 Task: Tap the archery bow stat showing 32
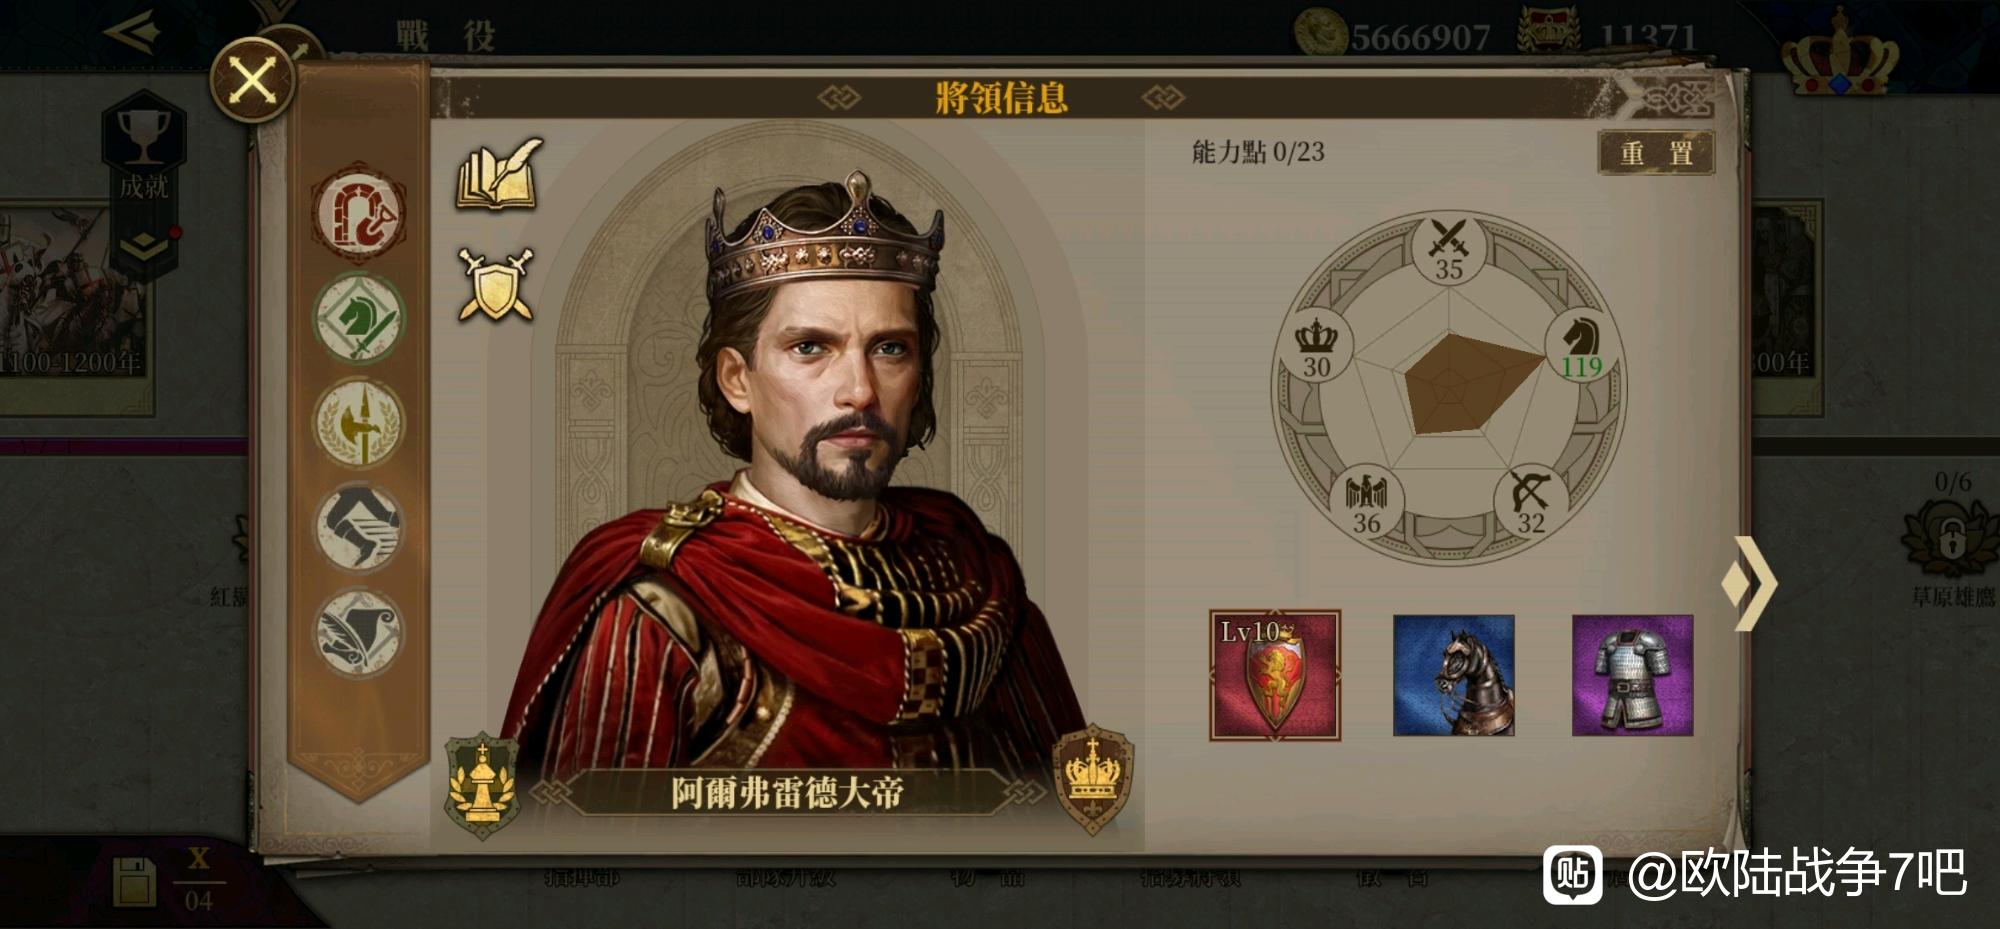point(1530,503)
